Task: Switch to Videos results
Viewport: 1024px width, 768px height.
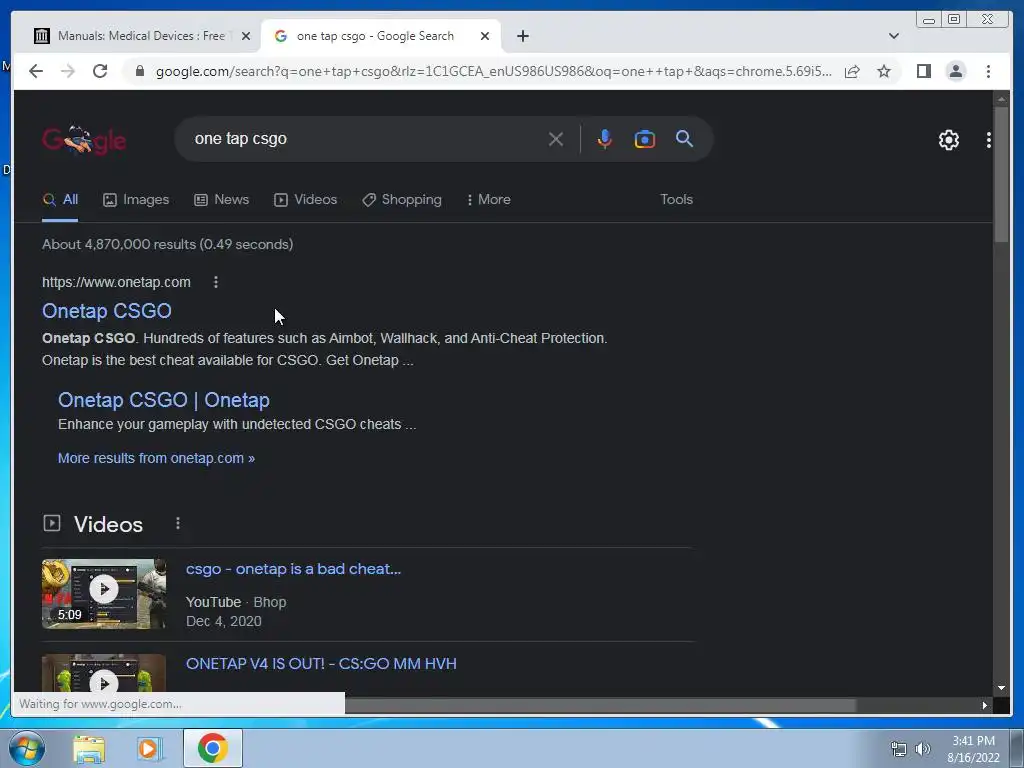Action: tap(306, 200)
